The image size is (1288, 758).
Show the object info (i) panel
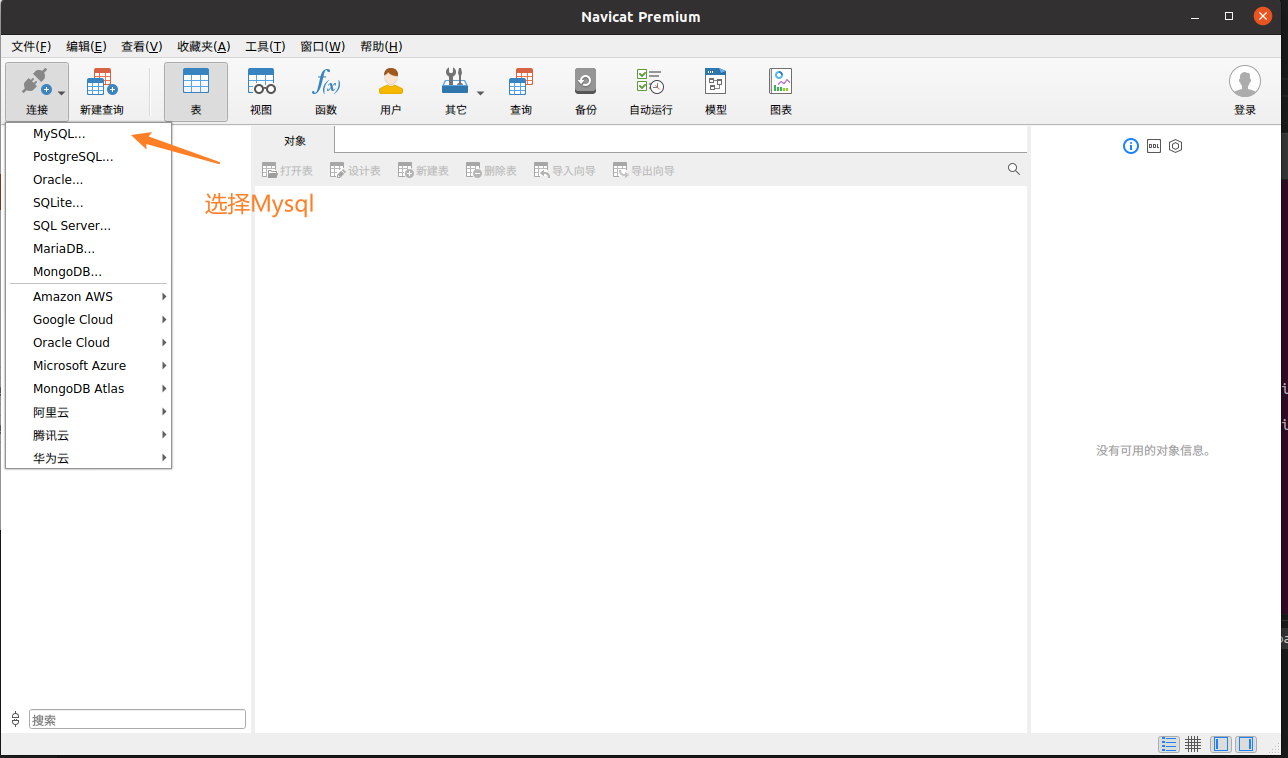[1131, 146]
